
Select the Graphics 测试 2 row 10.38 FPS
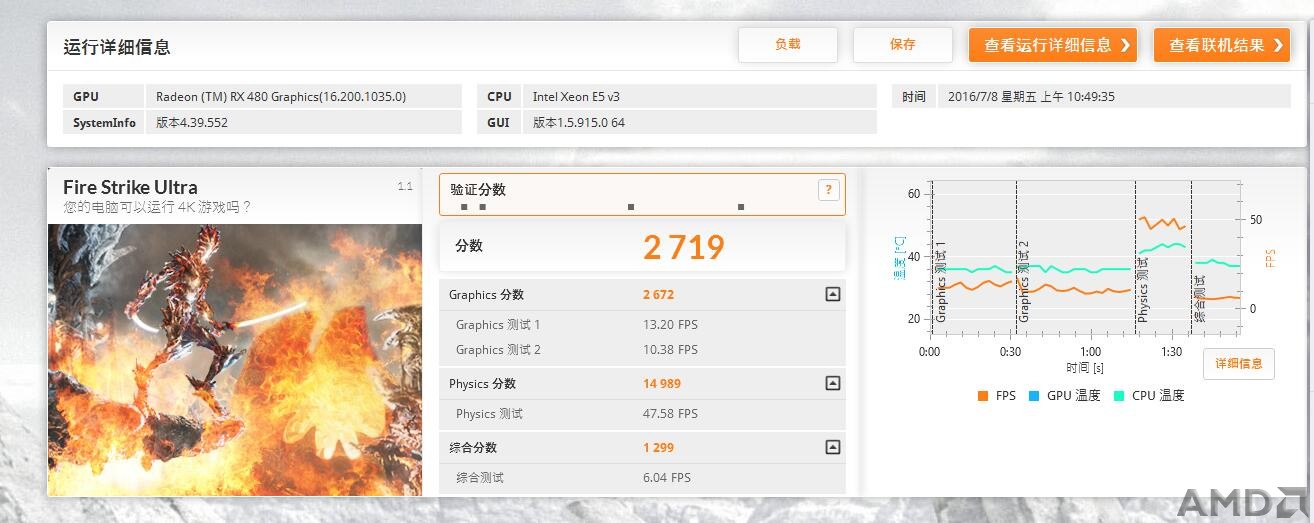point(642,350)
